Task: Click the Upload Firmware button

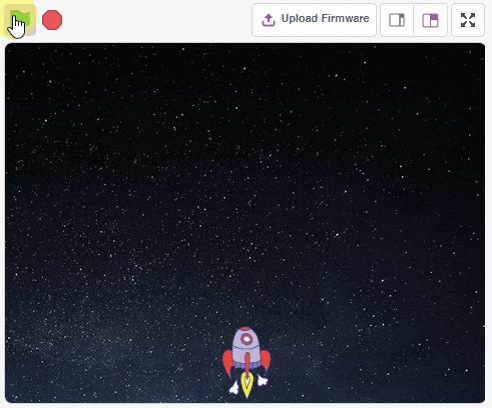Action: point(314,20)
